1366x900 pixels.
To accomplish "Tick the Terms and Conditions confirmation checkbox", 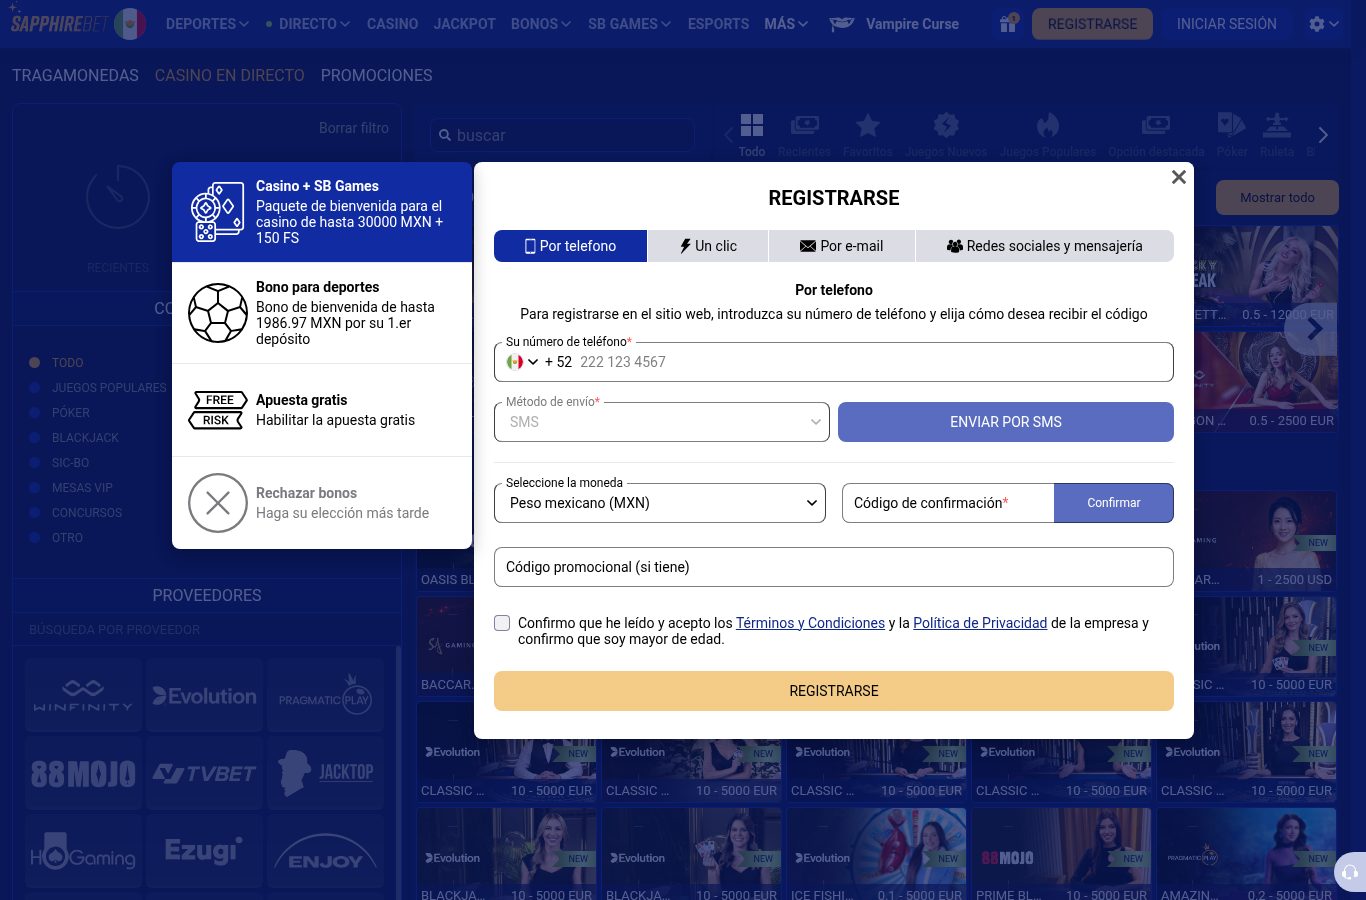I will coord(502,623).
